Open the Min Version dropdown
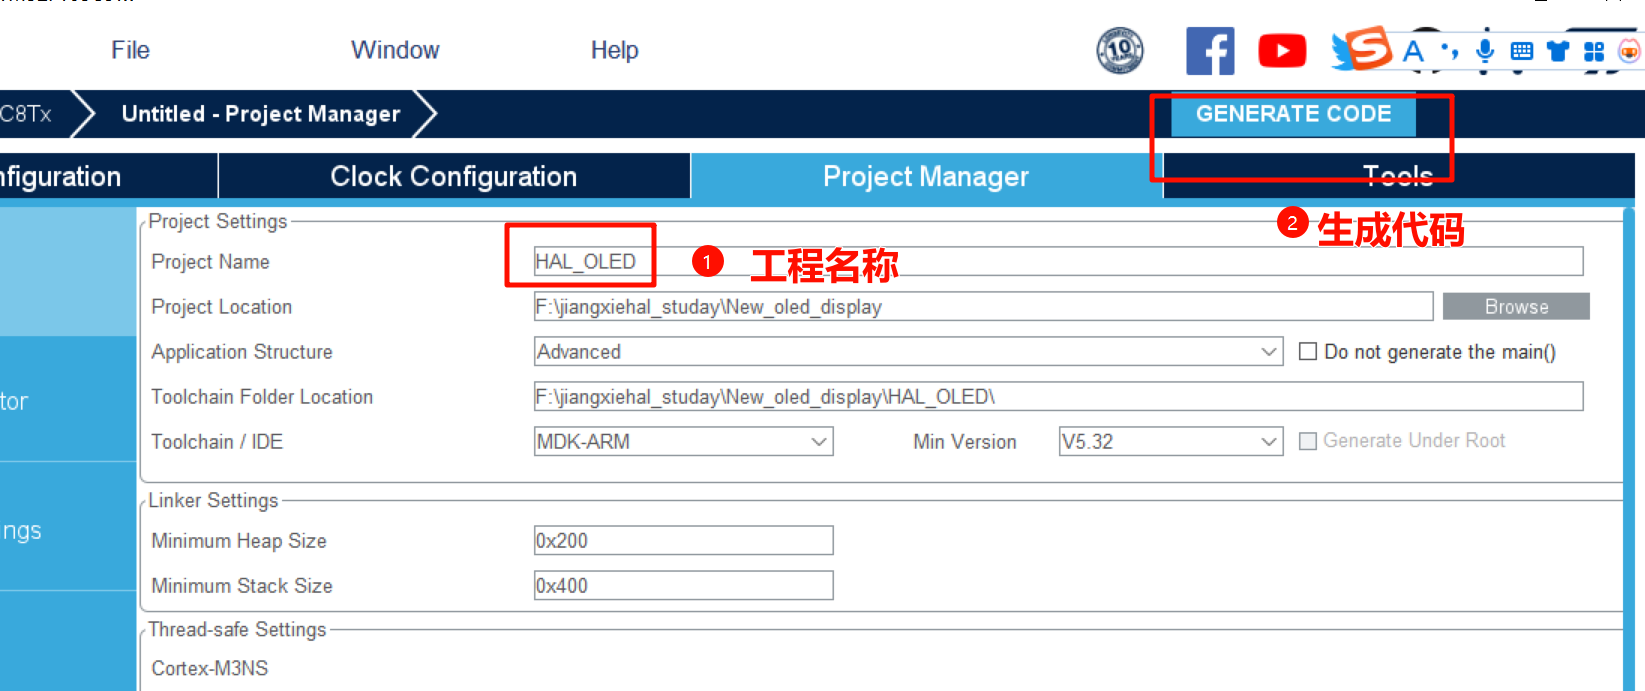 coord(1171,441)
